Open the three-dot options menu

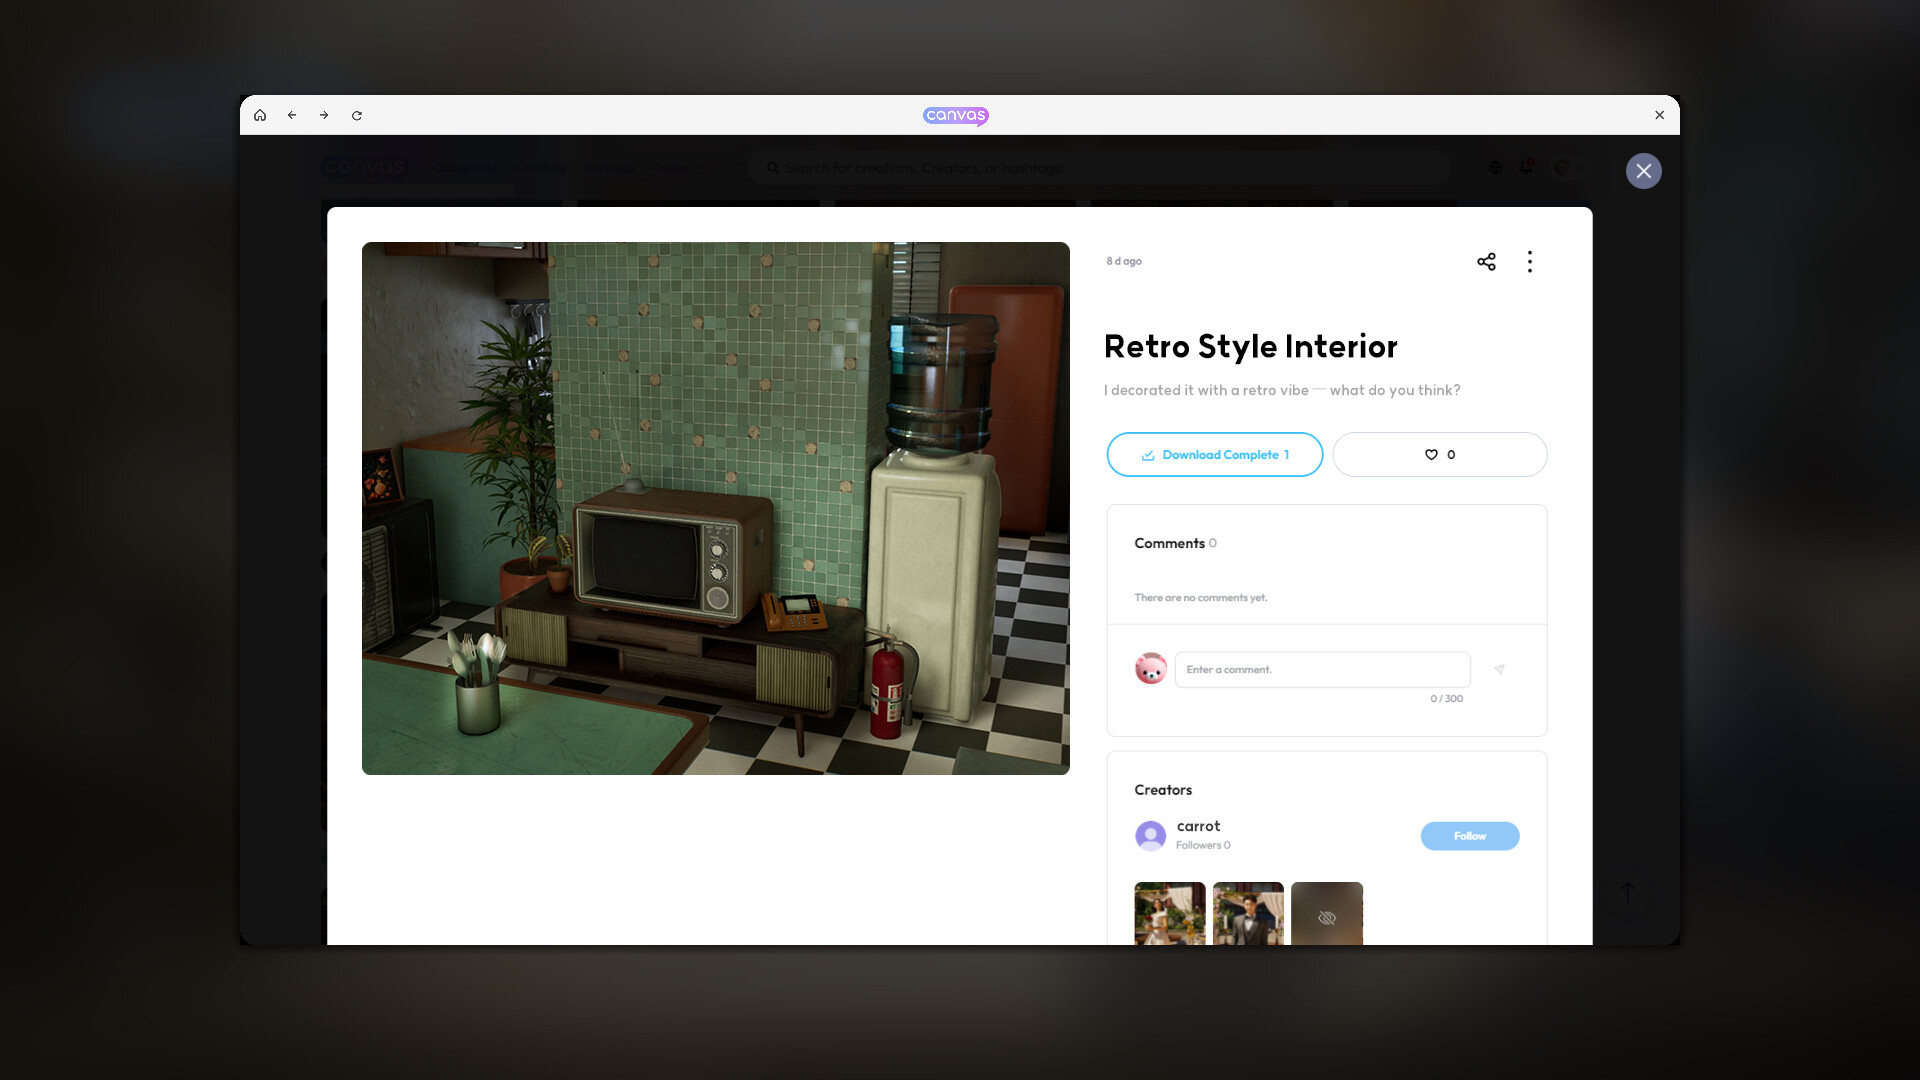pos(1529,261)
